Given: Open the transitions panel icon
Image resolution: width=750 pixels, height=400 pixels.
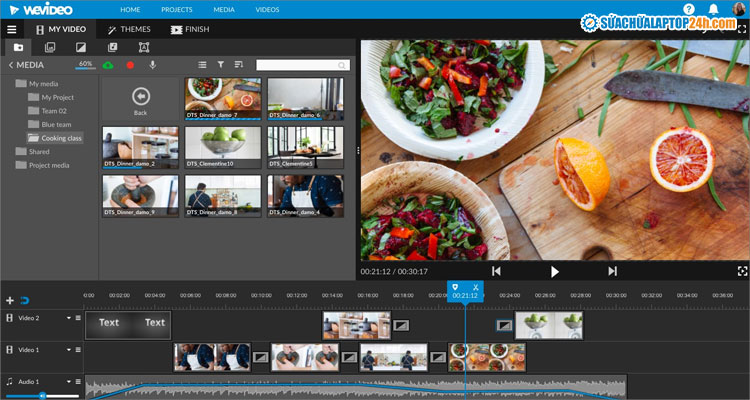Looking at the screenshot, I should [81, 47].
